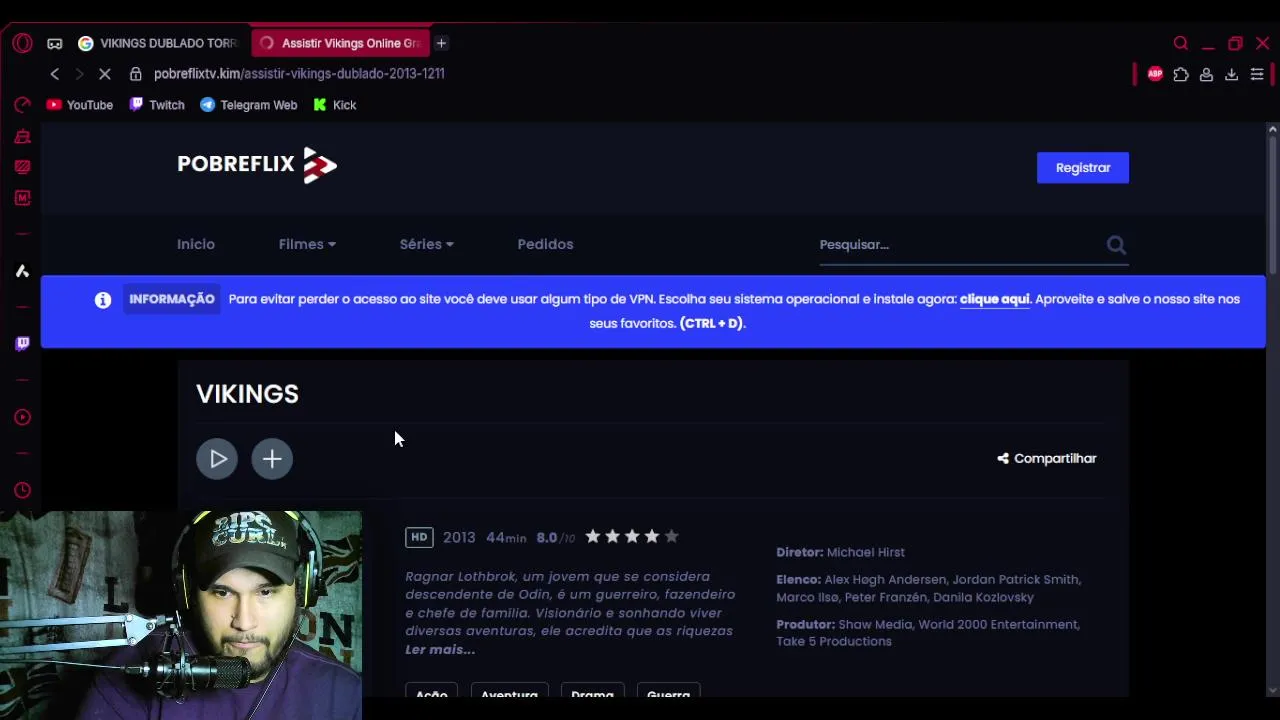Open the History clock sidebar icon
This screenshot has height=720, width=1280.
pyautogui.click(x=22, y=490)
